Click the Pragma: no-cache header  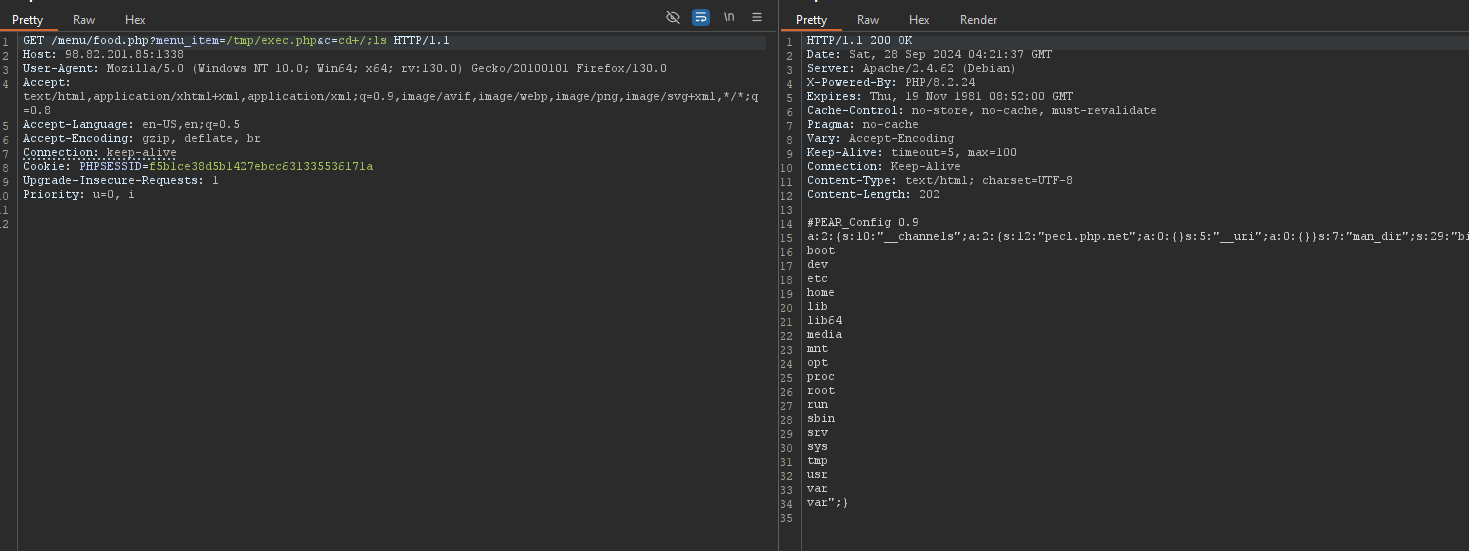coord(862,125)
